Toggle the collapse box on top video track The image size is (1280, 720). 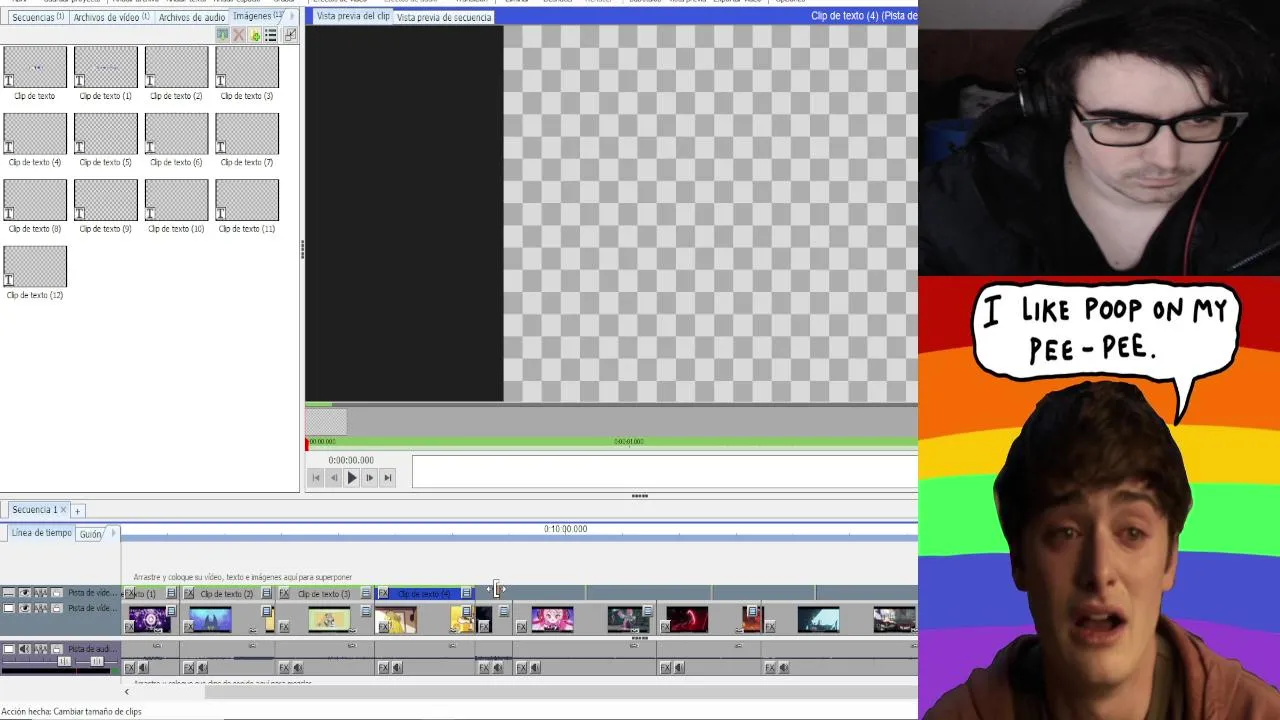8,593
